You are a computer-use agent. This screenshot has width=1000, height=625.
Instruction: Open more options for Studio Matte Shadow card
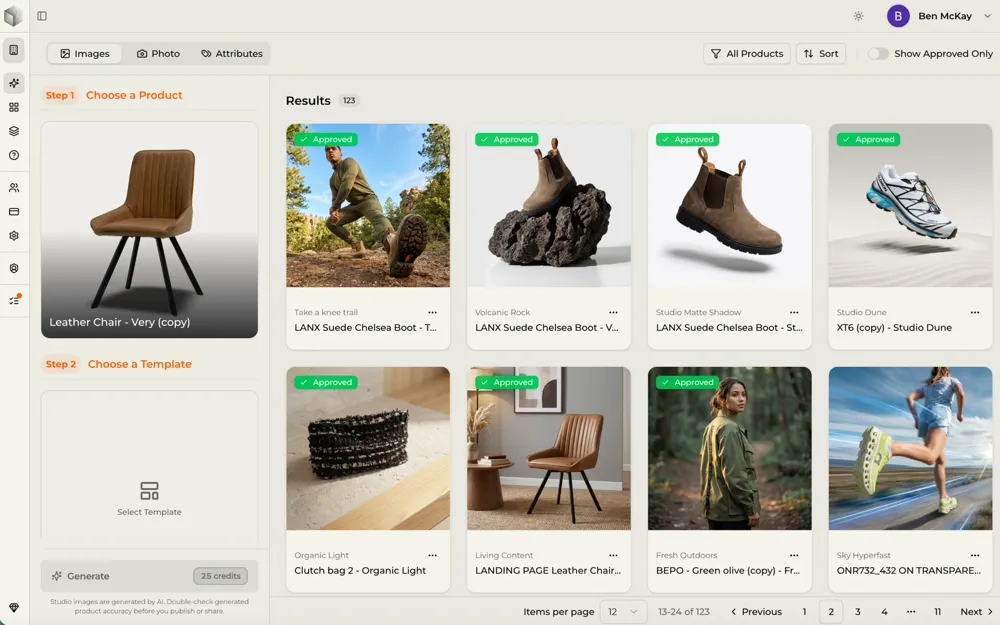(x=794, y=312)
